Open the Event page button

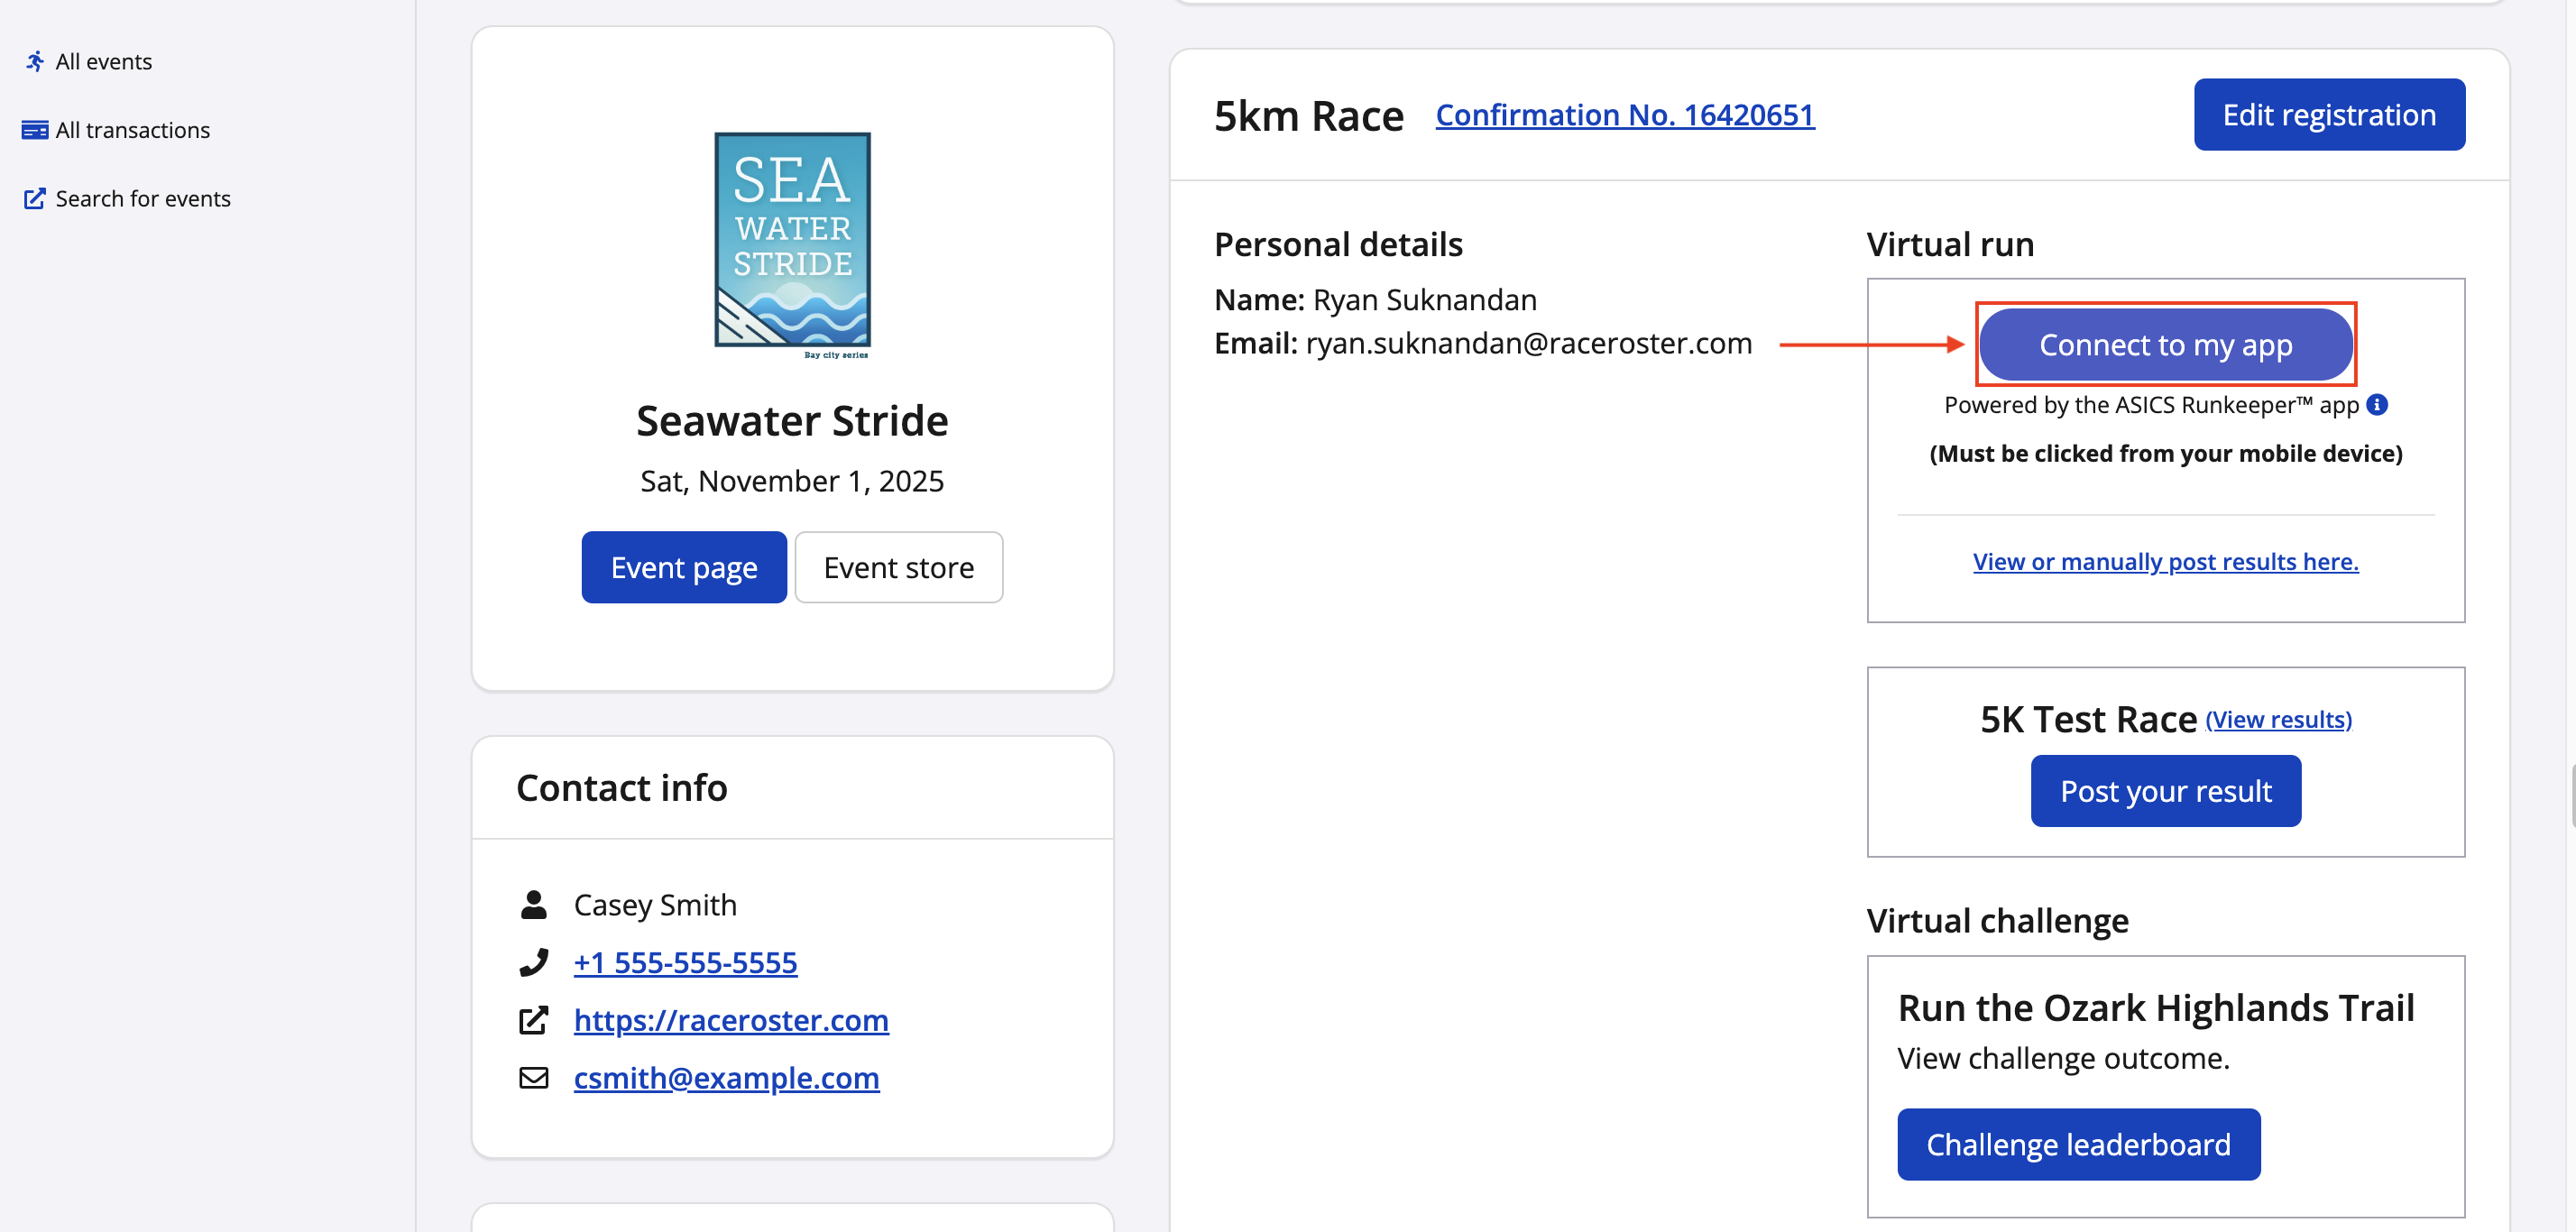(x=684, y=567)
